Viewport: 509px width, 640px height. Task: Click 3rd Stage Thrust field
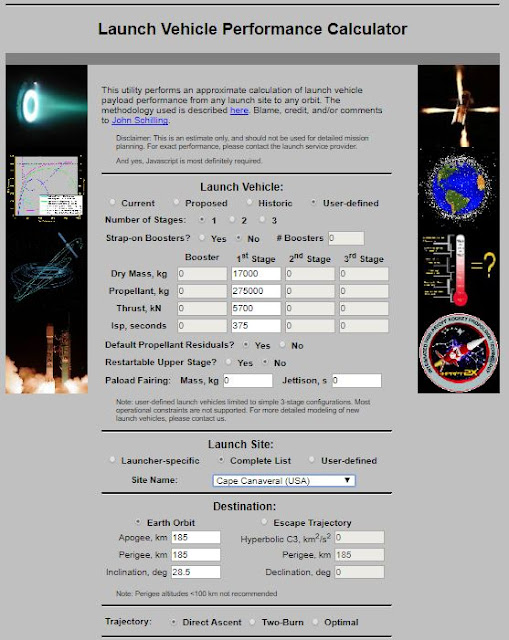coord(364,309)
